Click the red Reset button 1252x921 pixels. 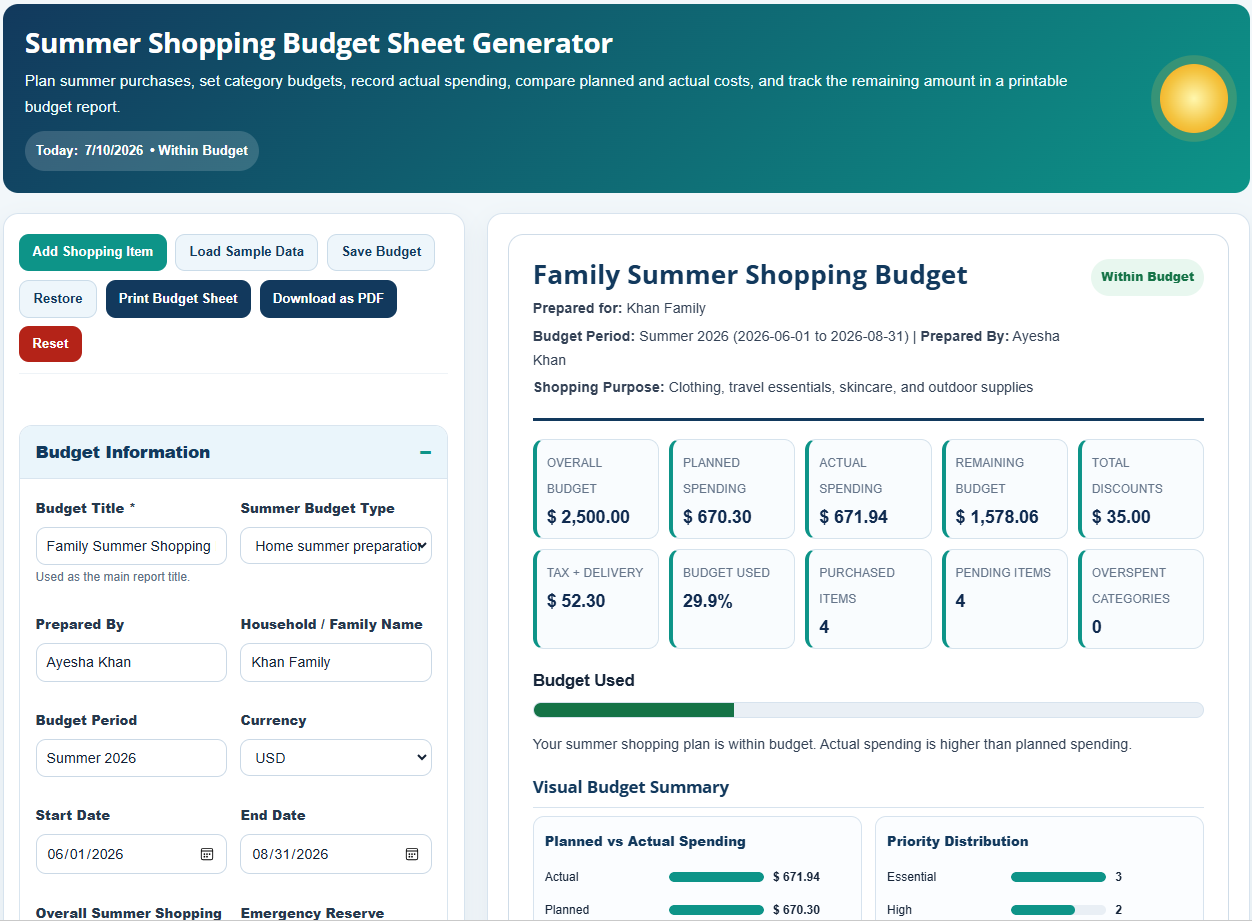pos(50,344)
